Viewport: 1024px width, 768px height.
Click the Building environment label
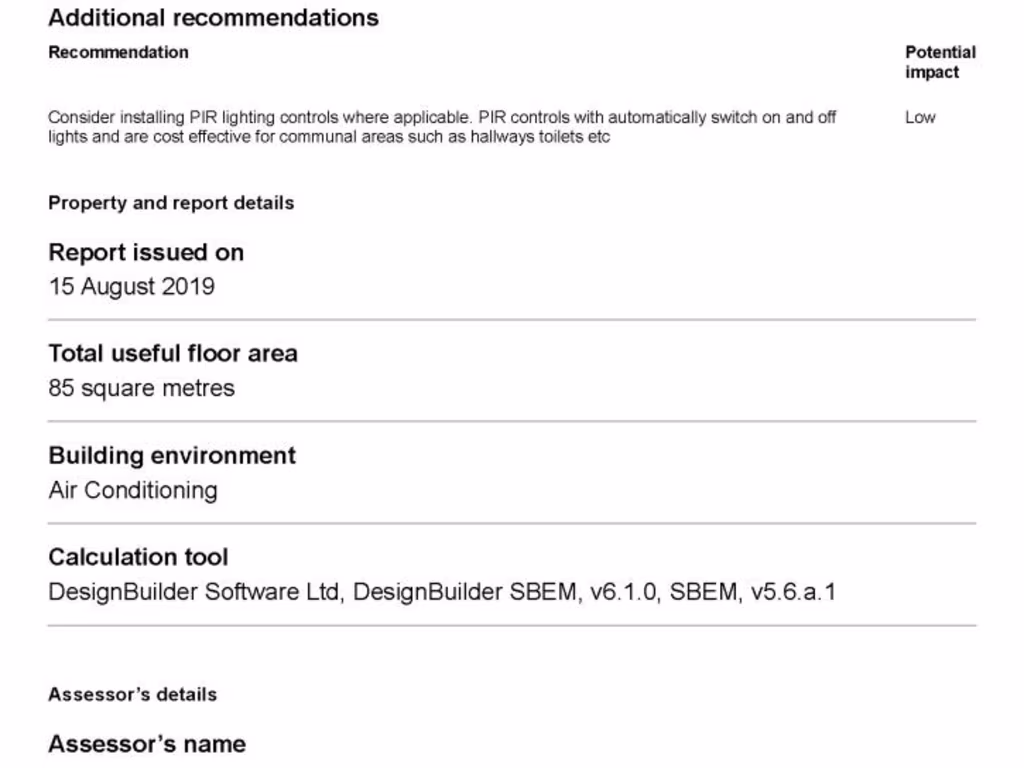(172, 456)
